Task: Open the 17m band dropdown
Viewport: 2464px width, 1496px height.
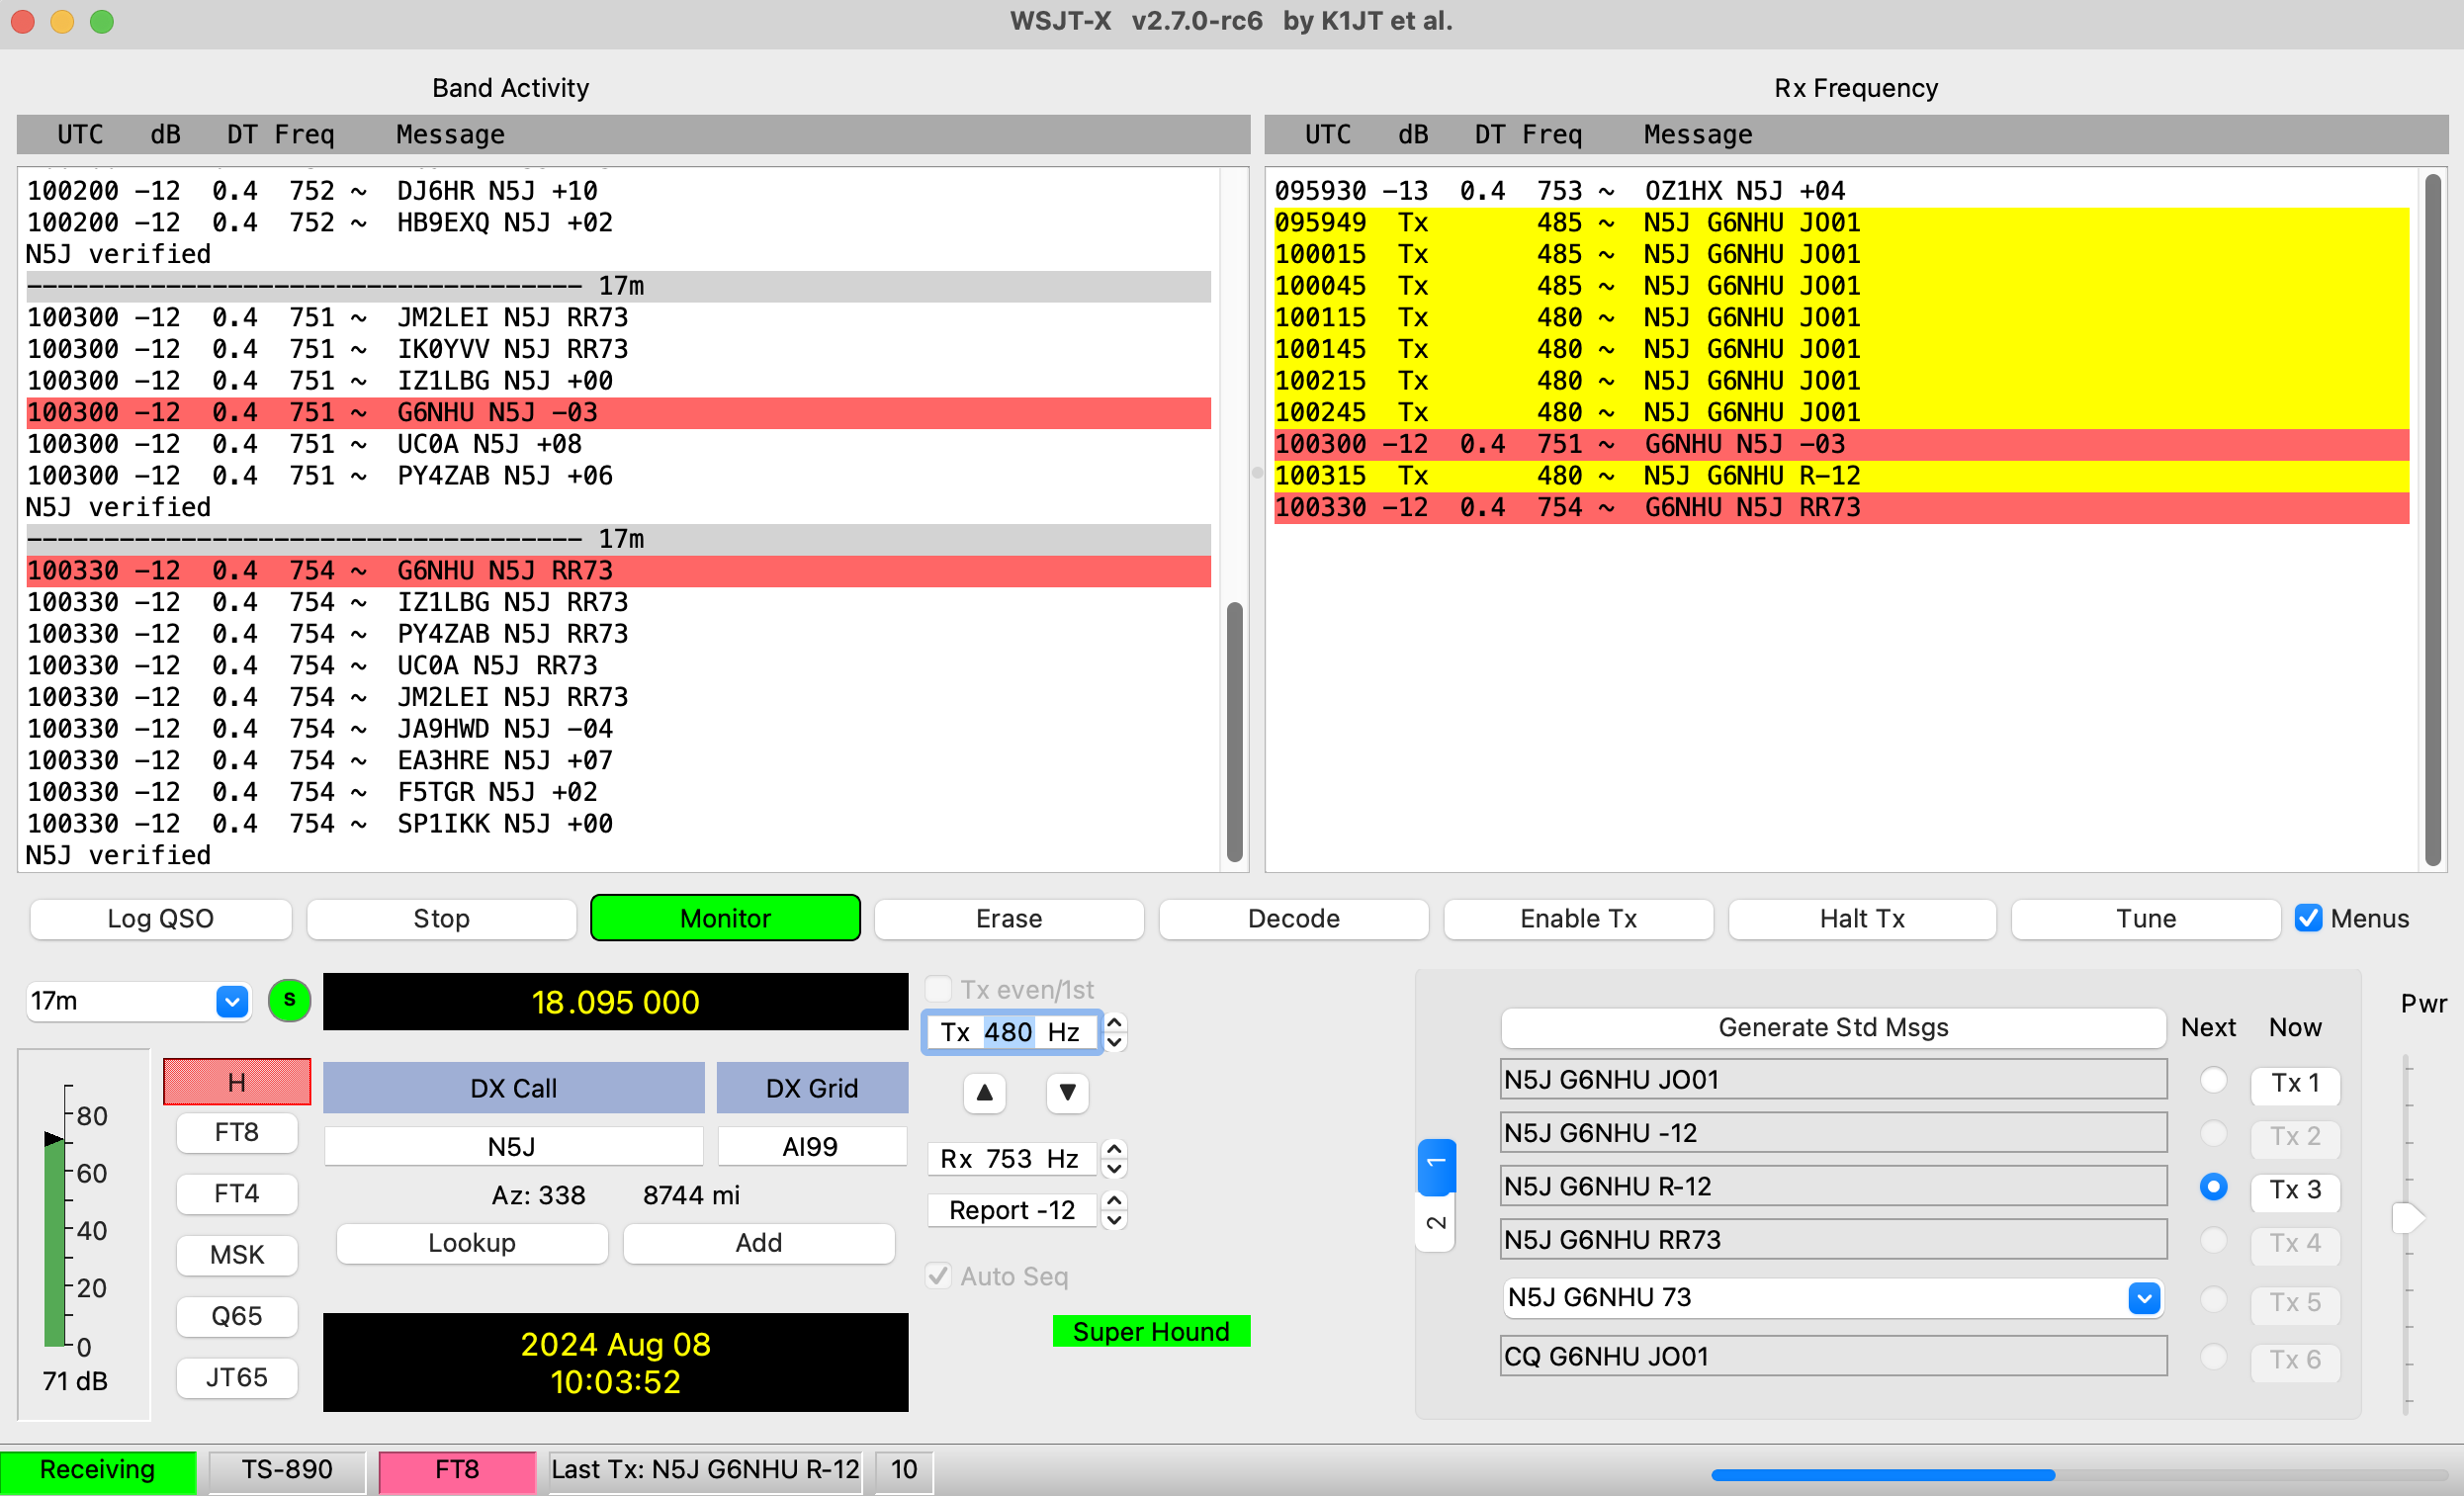Action: pos(231,1000)
